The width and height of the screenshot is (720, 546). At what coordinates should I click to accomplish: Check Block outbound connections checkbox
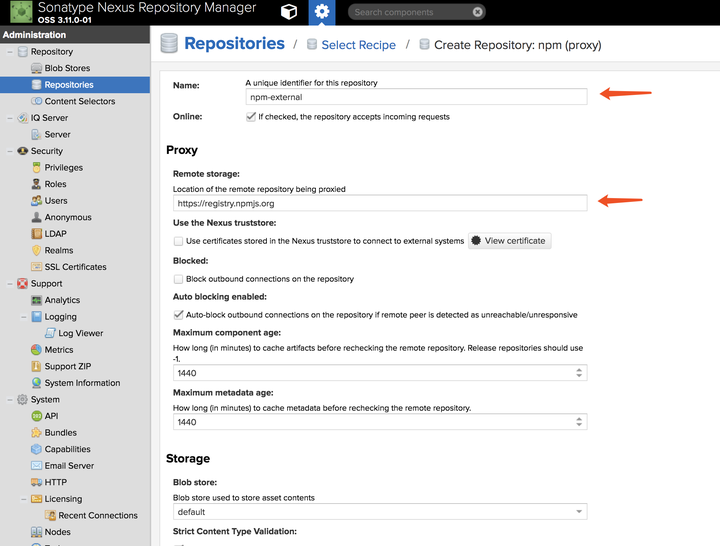(178, 279)
